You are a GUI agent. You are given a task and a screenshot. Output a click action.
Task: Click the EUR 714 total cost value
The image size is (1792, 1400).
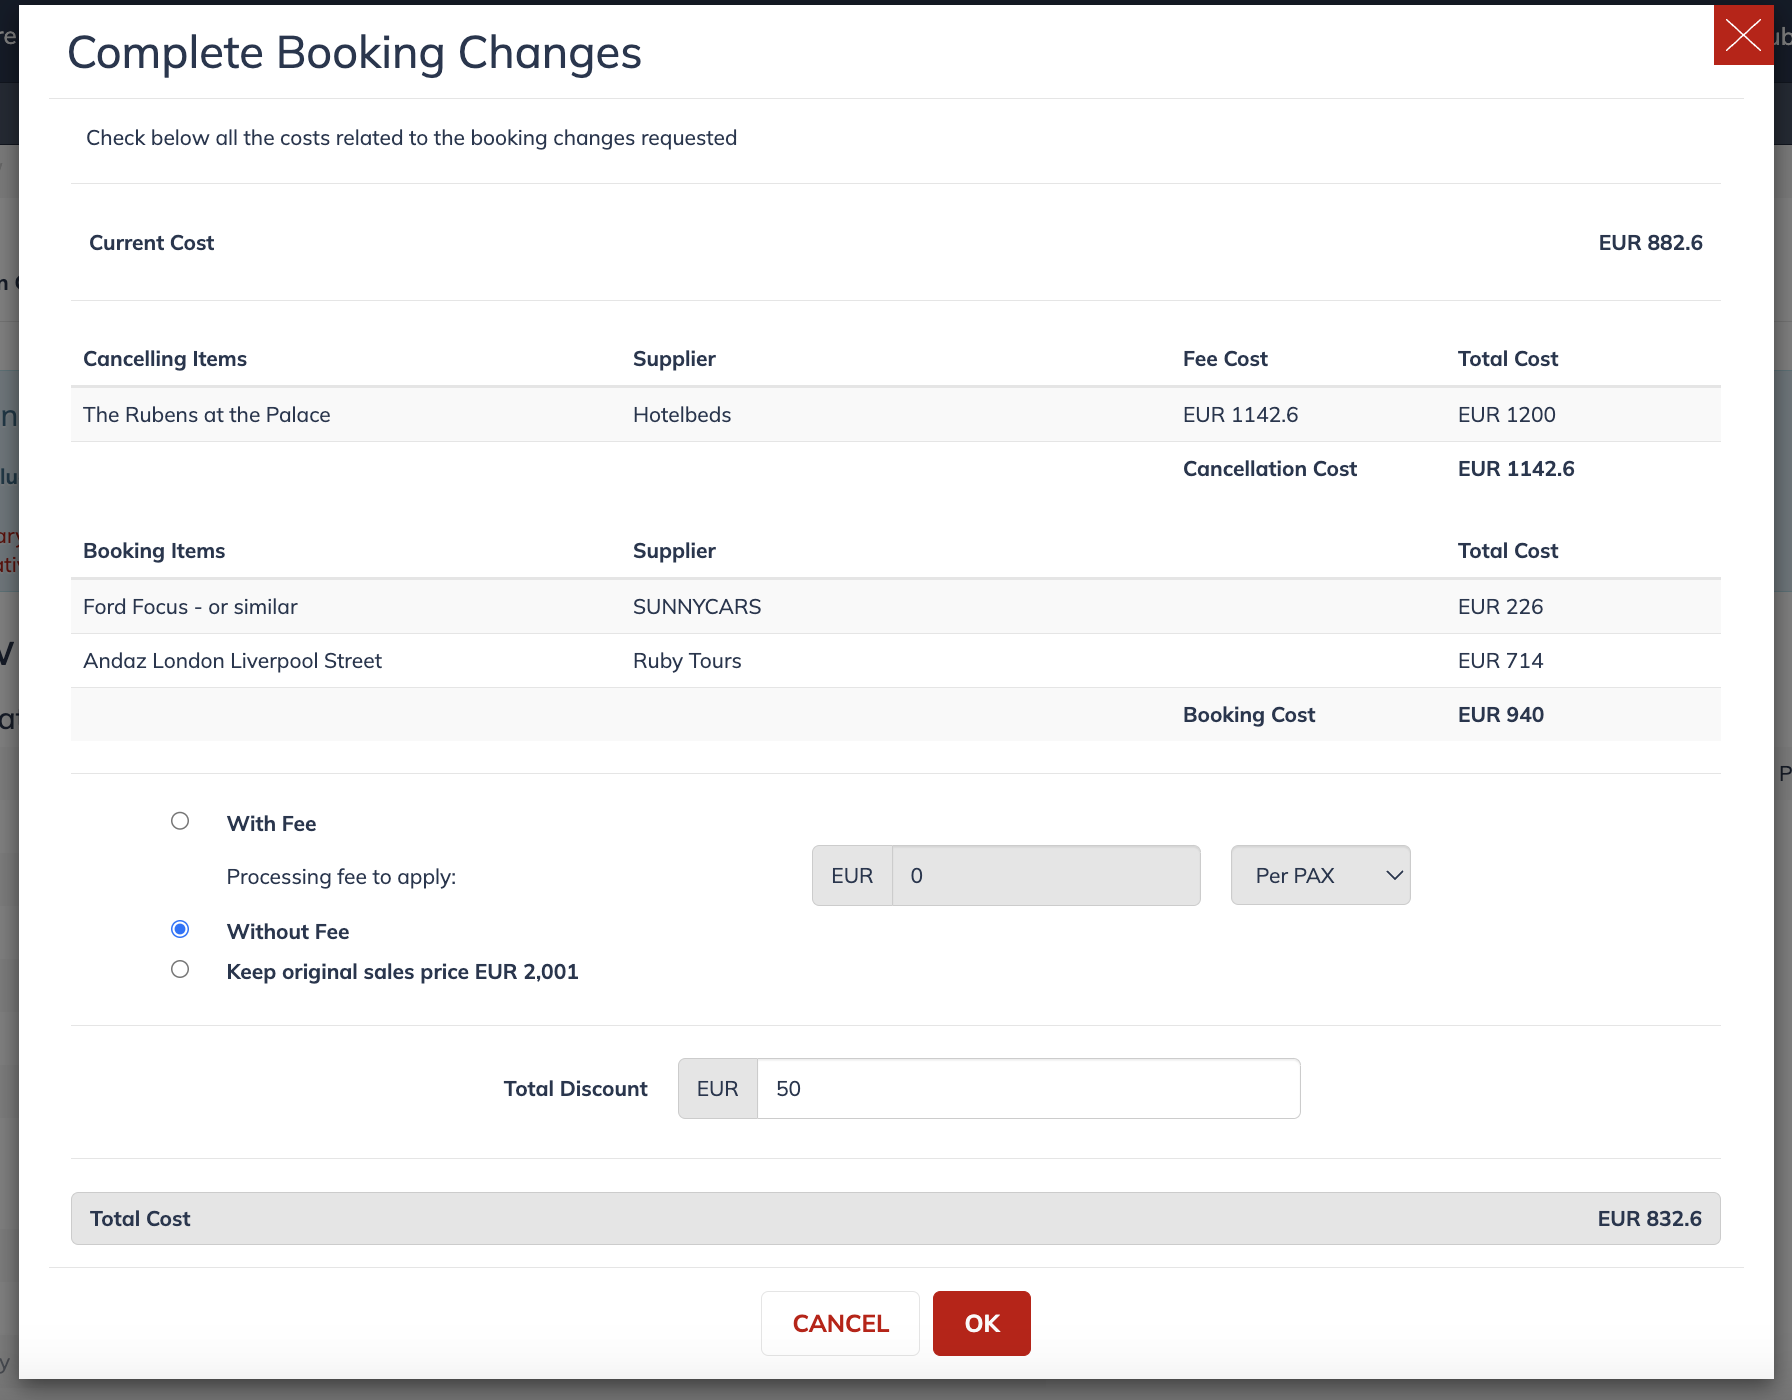pyautogui.click(x=1500, y=660)
